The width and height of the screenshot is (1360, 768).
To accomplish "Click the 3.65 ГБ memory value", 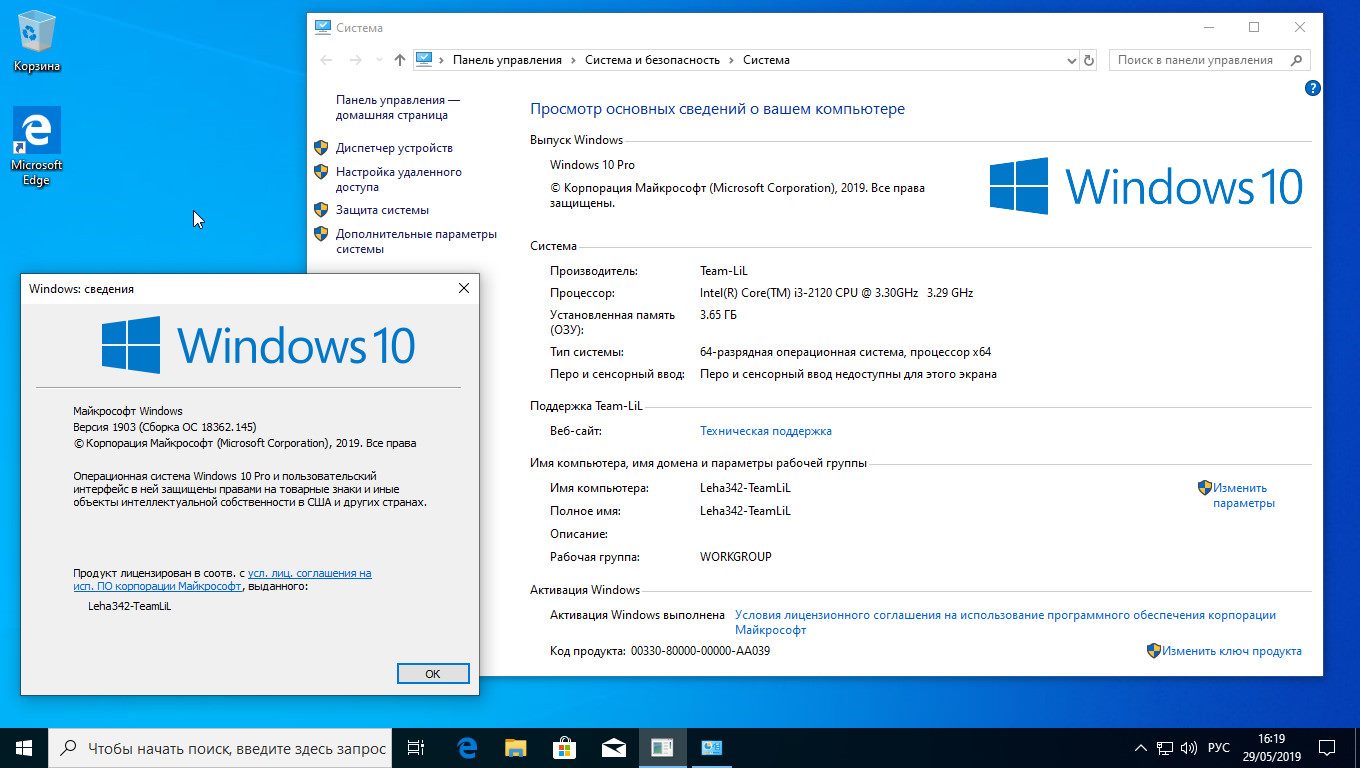I will [x=718, y=315].
